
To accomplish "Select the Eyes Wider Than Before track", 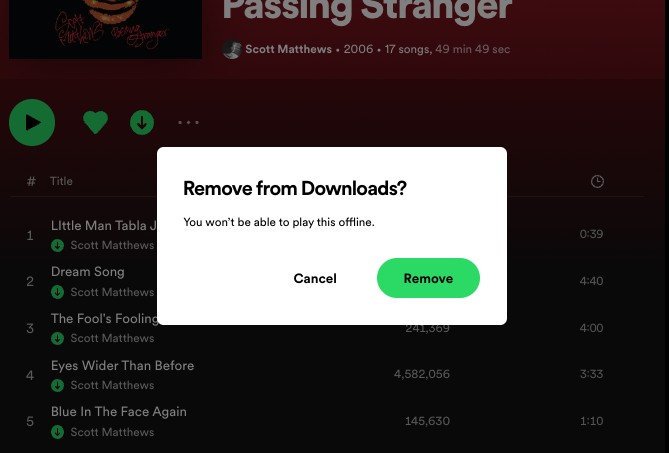I will [327, 375].
